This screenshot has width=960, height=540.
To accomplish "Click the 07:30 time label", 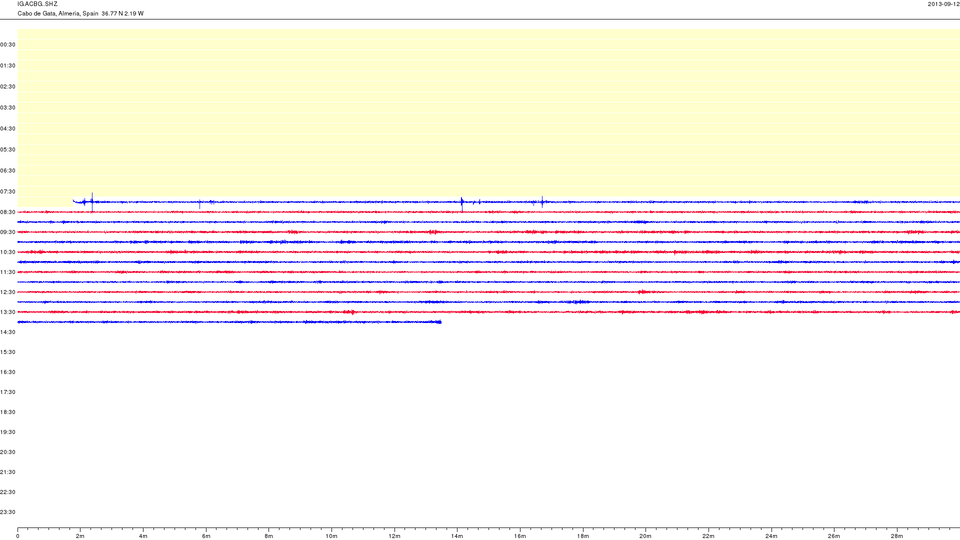I will click(x=8, y=191).
